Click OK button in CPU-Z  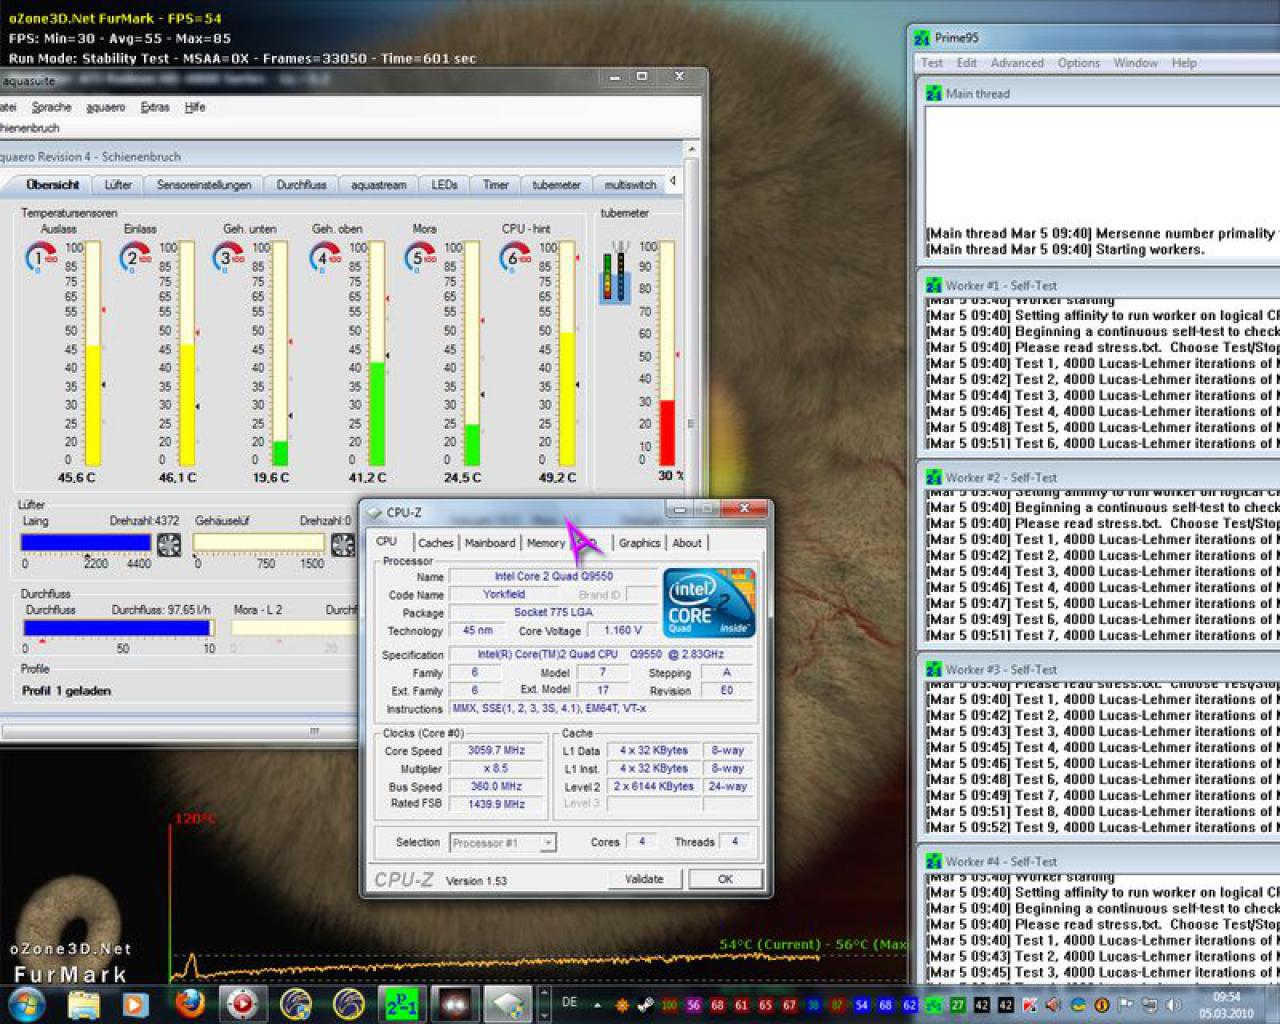(x=726, y=879)
